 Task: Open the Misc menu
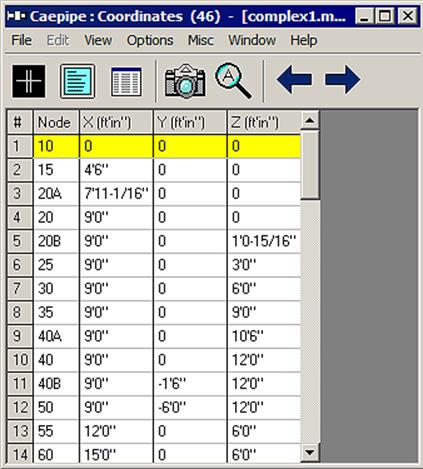[x=201, y=40]
